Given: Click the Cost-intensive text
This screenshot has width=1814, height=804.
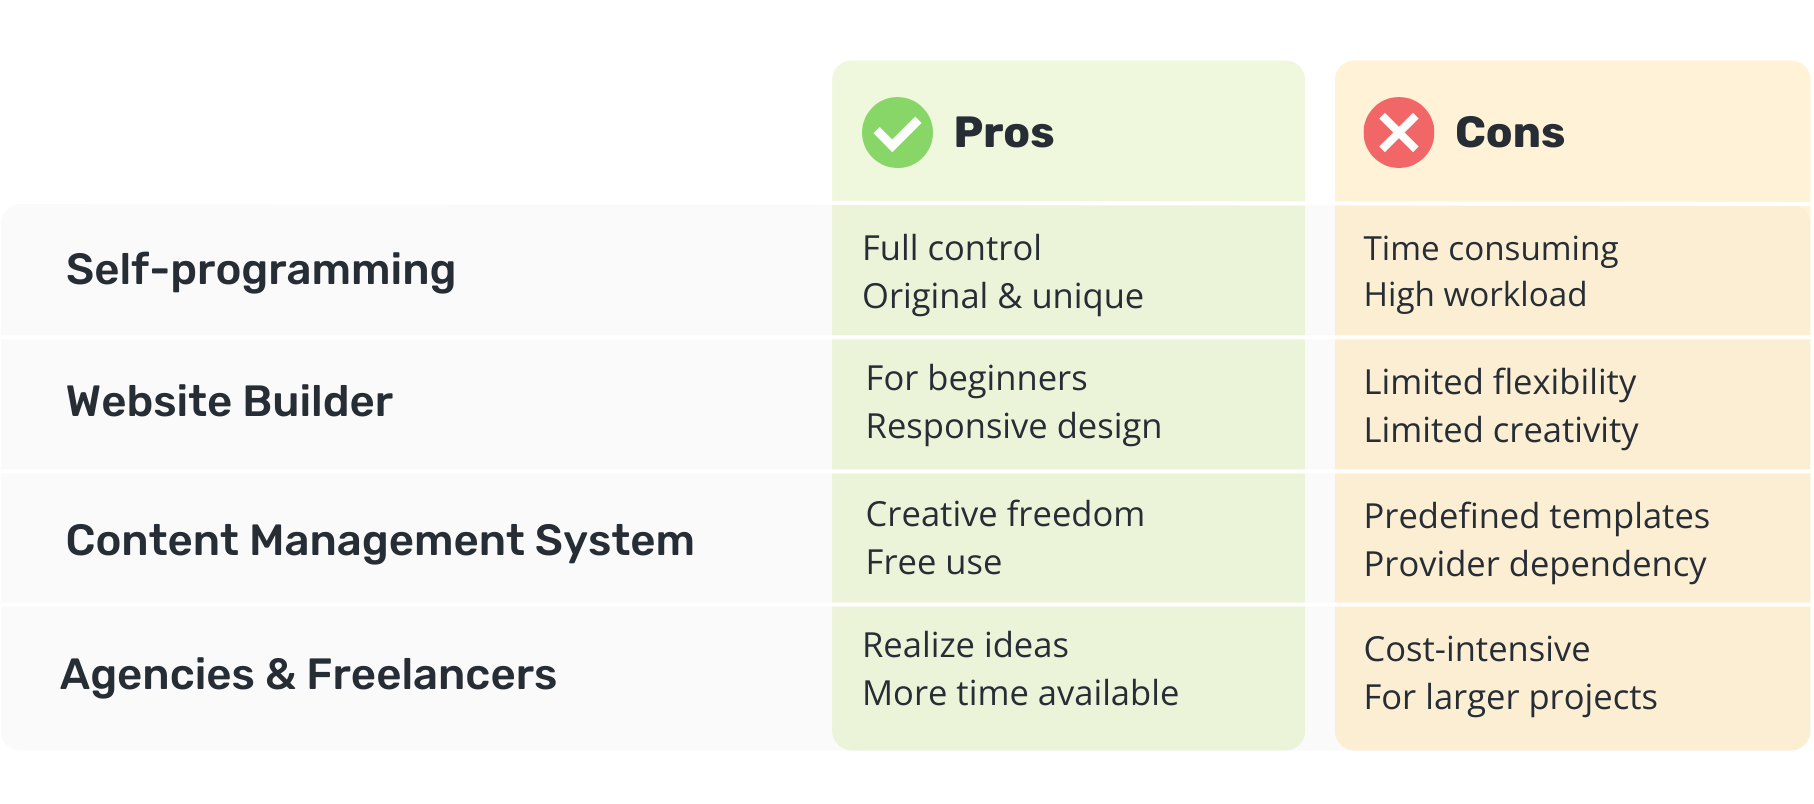Looking at the screenshot, I should (1477, 650).
